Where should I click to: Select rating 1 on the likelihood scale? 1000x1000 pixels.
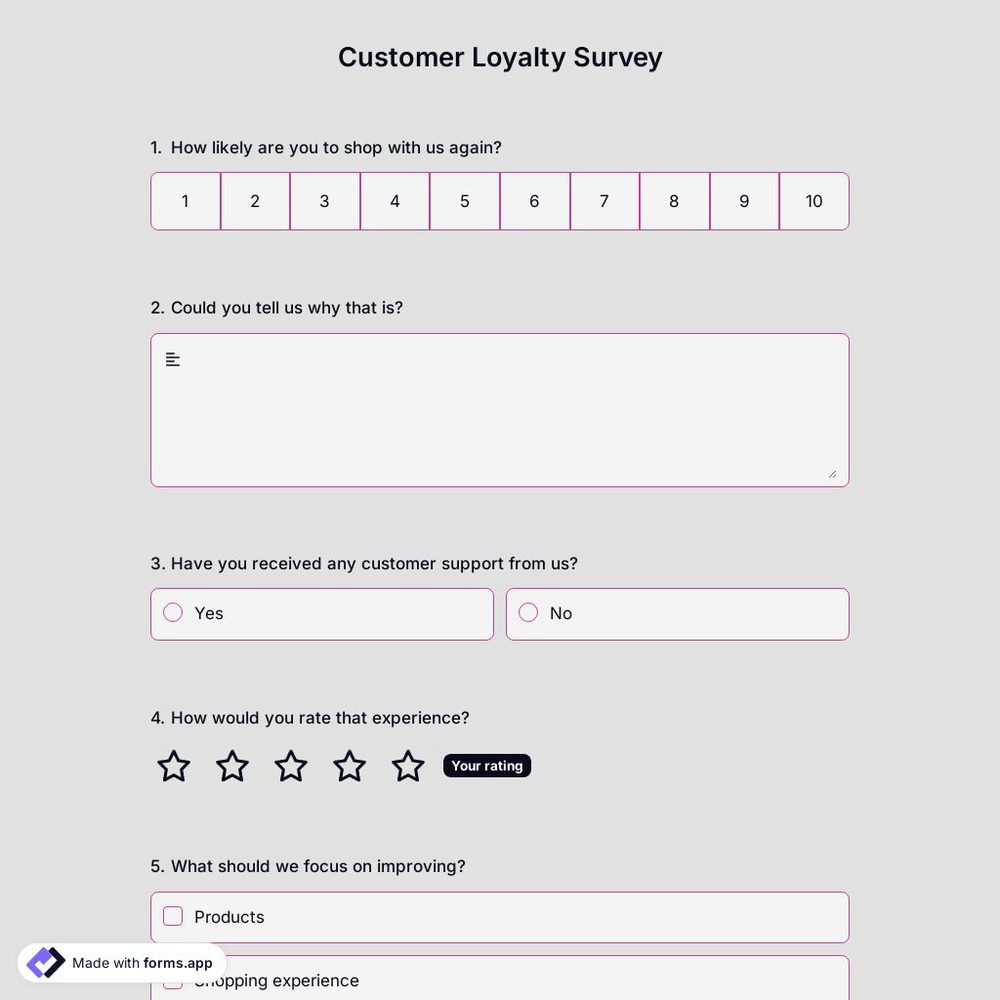tap(185, 201)
